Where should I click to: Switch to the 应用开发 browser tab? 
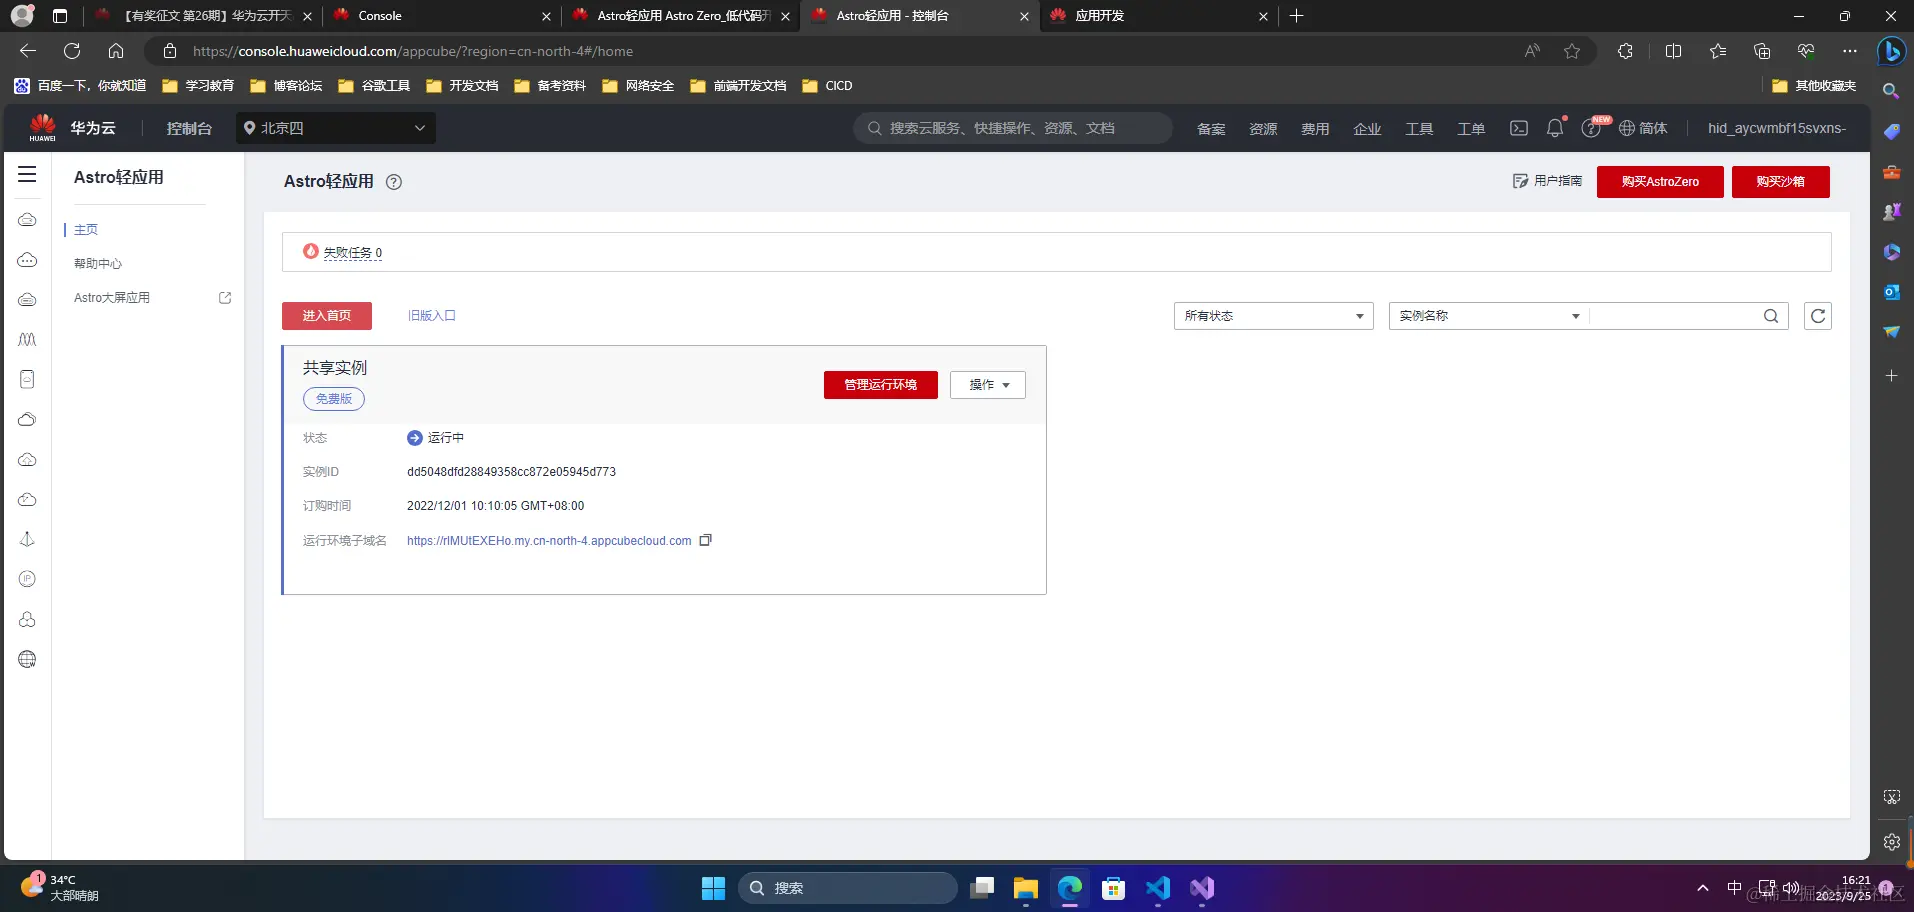(1157, 16)
